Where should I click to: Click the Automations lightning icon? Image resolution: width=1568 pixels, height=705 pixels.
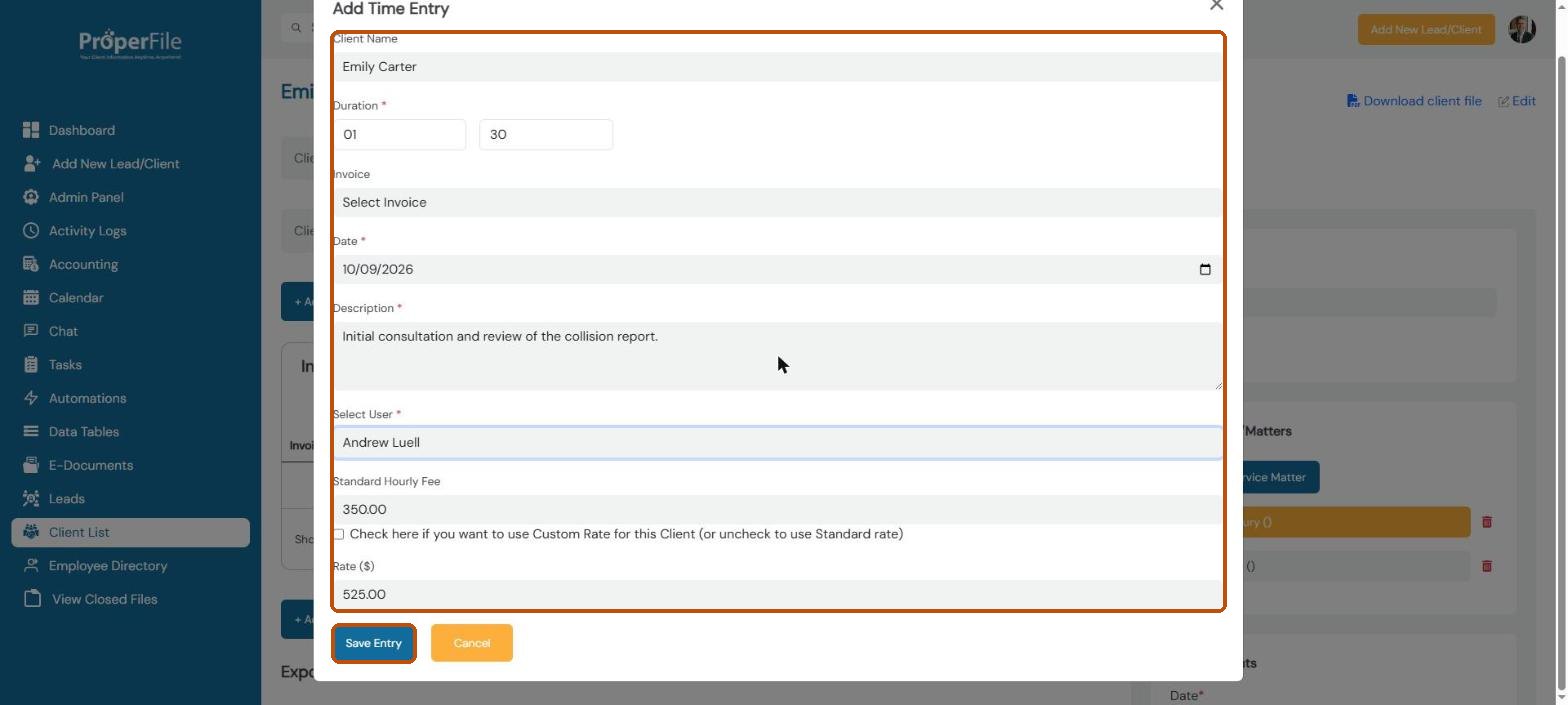pyautogui.click(x=31, y=398)
